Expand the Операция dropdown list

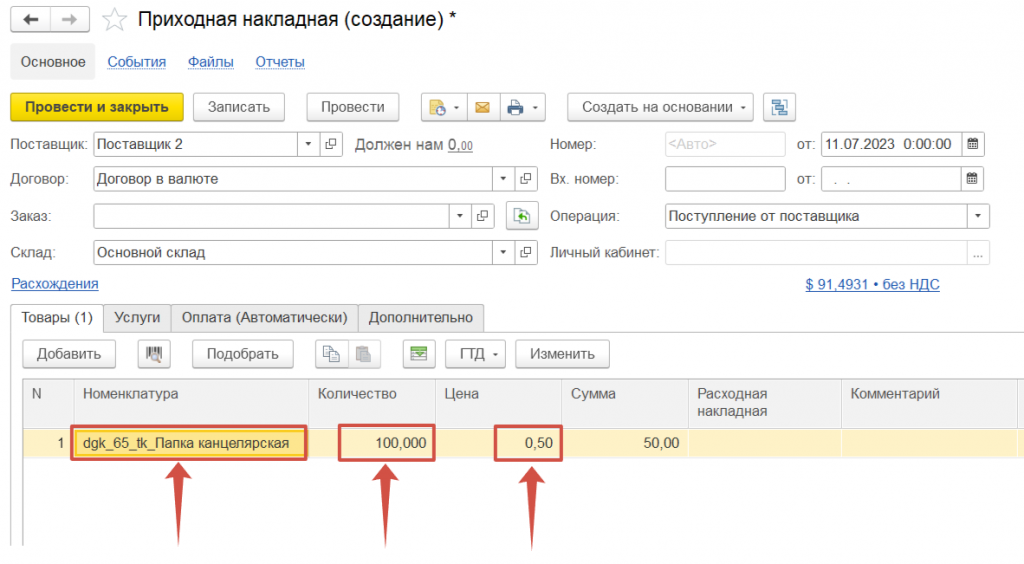click(x=977, y=216)
